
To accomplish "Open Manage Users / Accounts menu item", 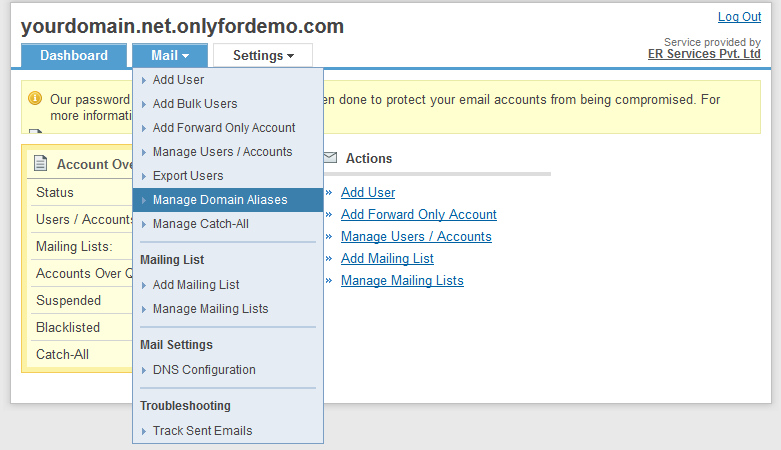I will pos(222,152).
